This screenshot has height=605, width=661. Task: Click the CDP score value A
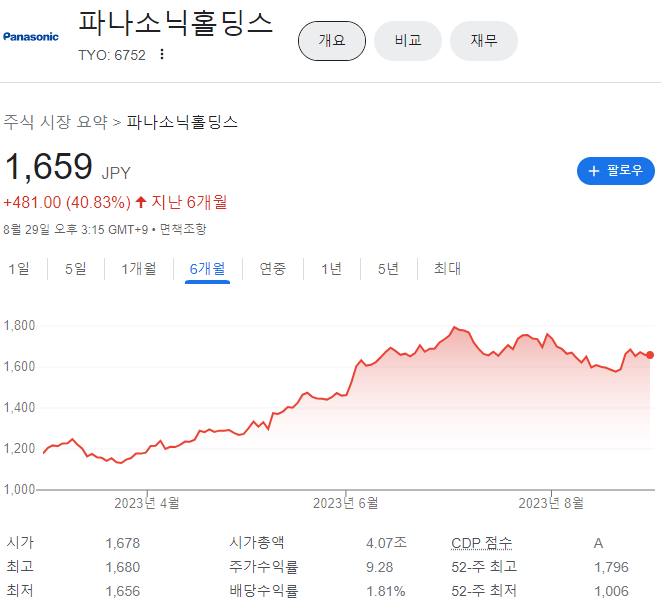pyautogui.click(x=598, y=543)
